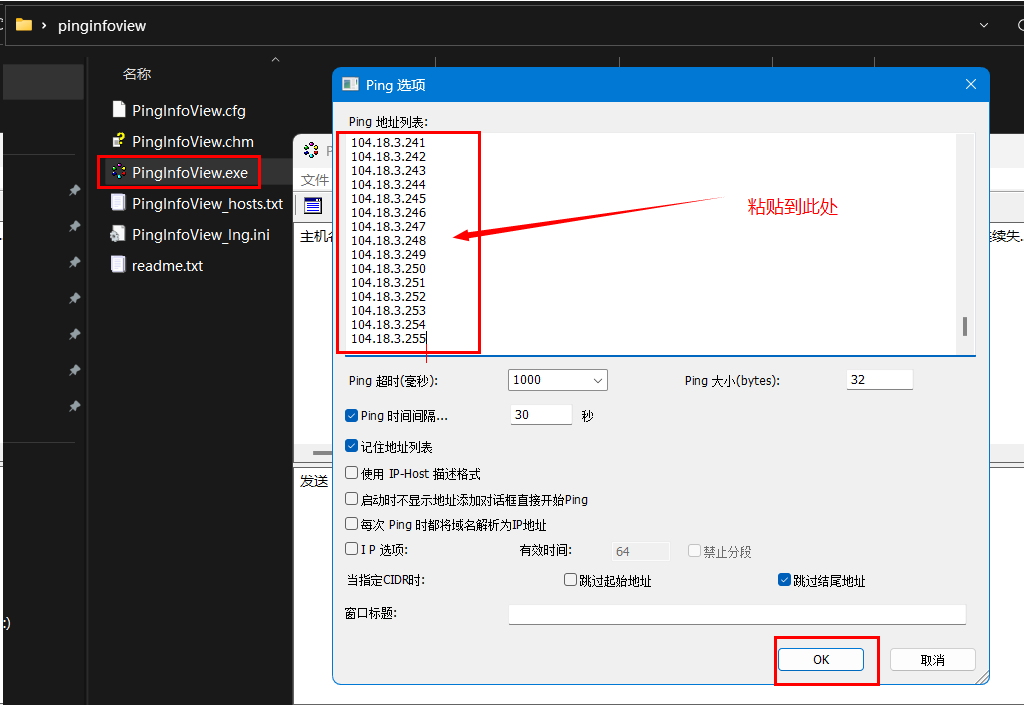Click the pin icon beside readme.txt row
The image size is (1024, 705).
pos(75,262)
